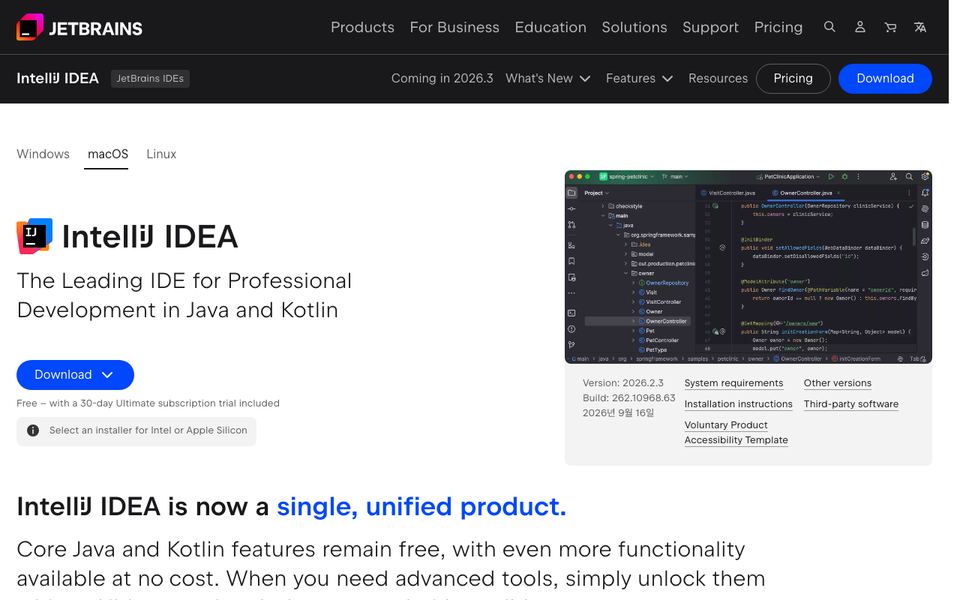Click the IntelliJ IDEA product logo icon
Screen dimensions: 960x600
tap(34, 236)
